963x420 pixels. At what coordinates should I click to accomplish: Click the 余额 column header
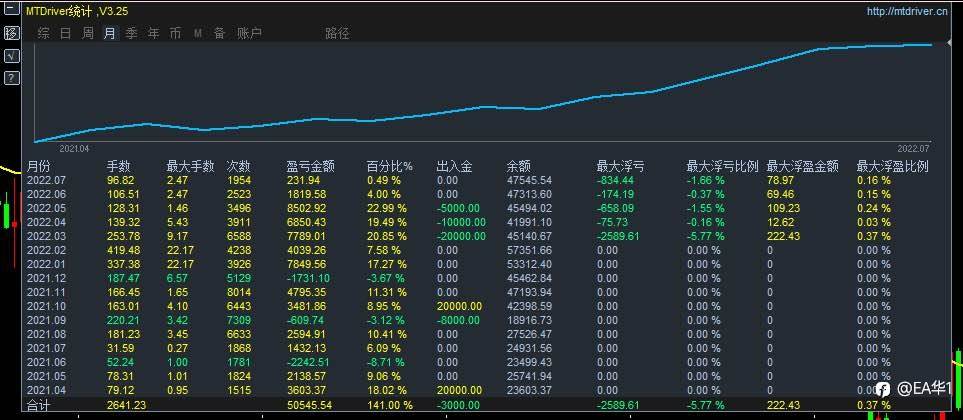point(519,166)
